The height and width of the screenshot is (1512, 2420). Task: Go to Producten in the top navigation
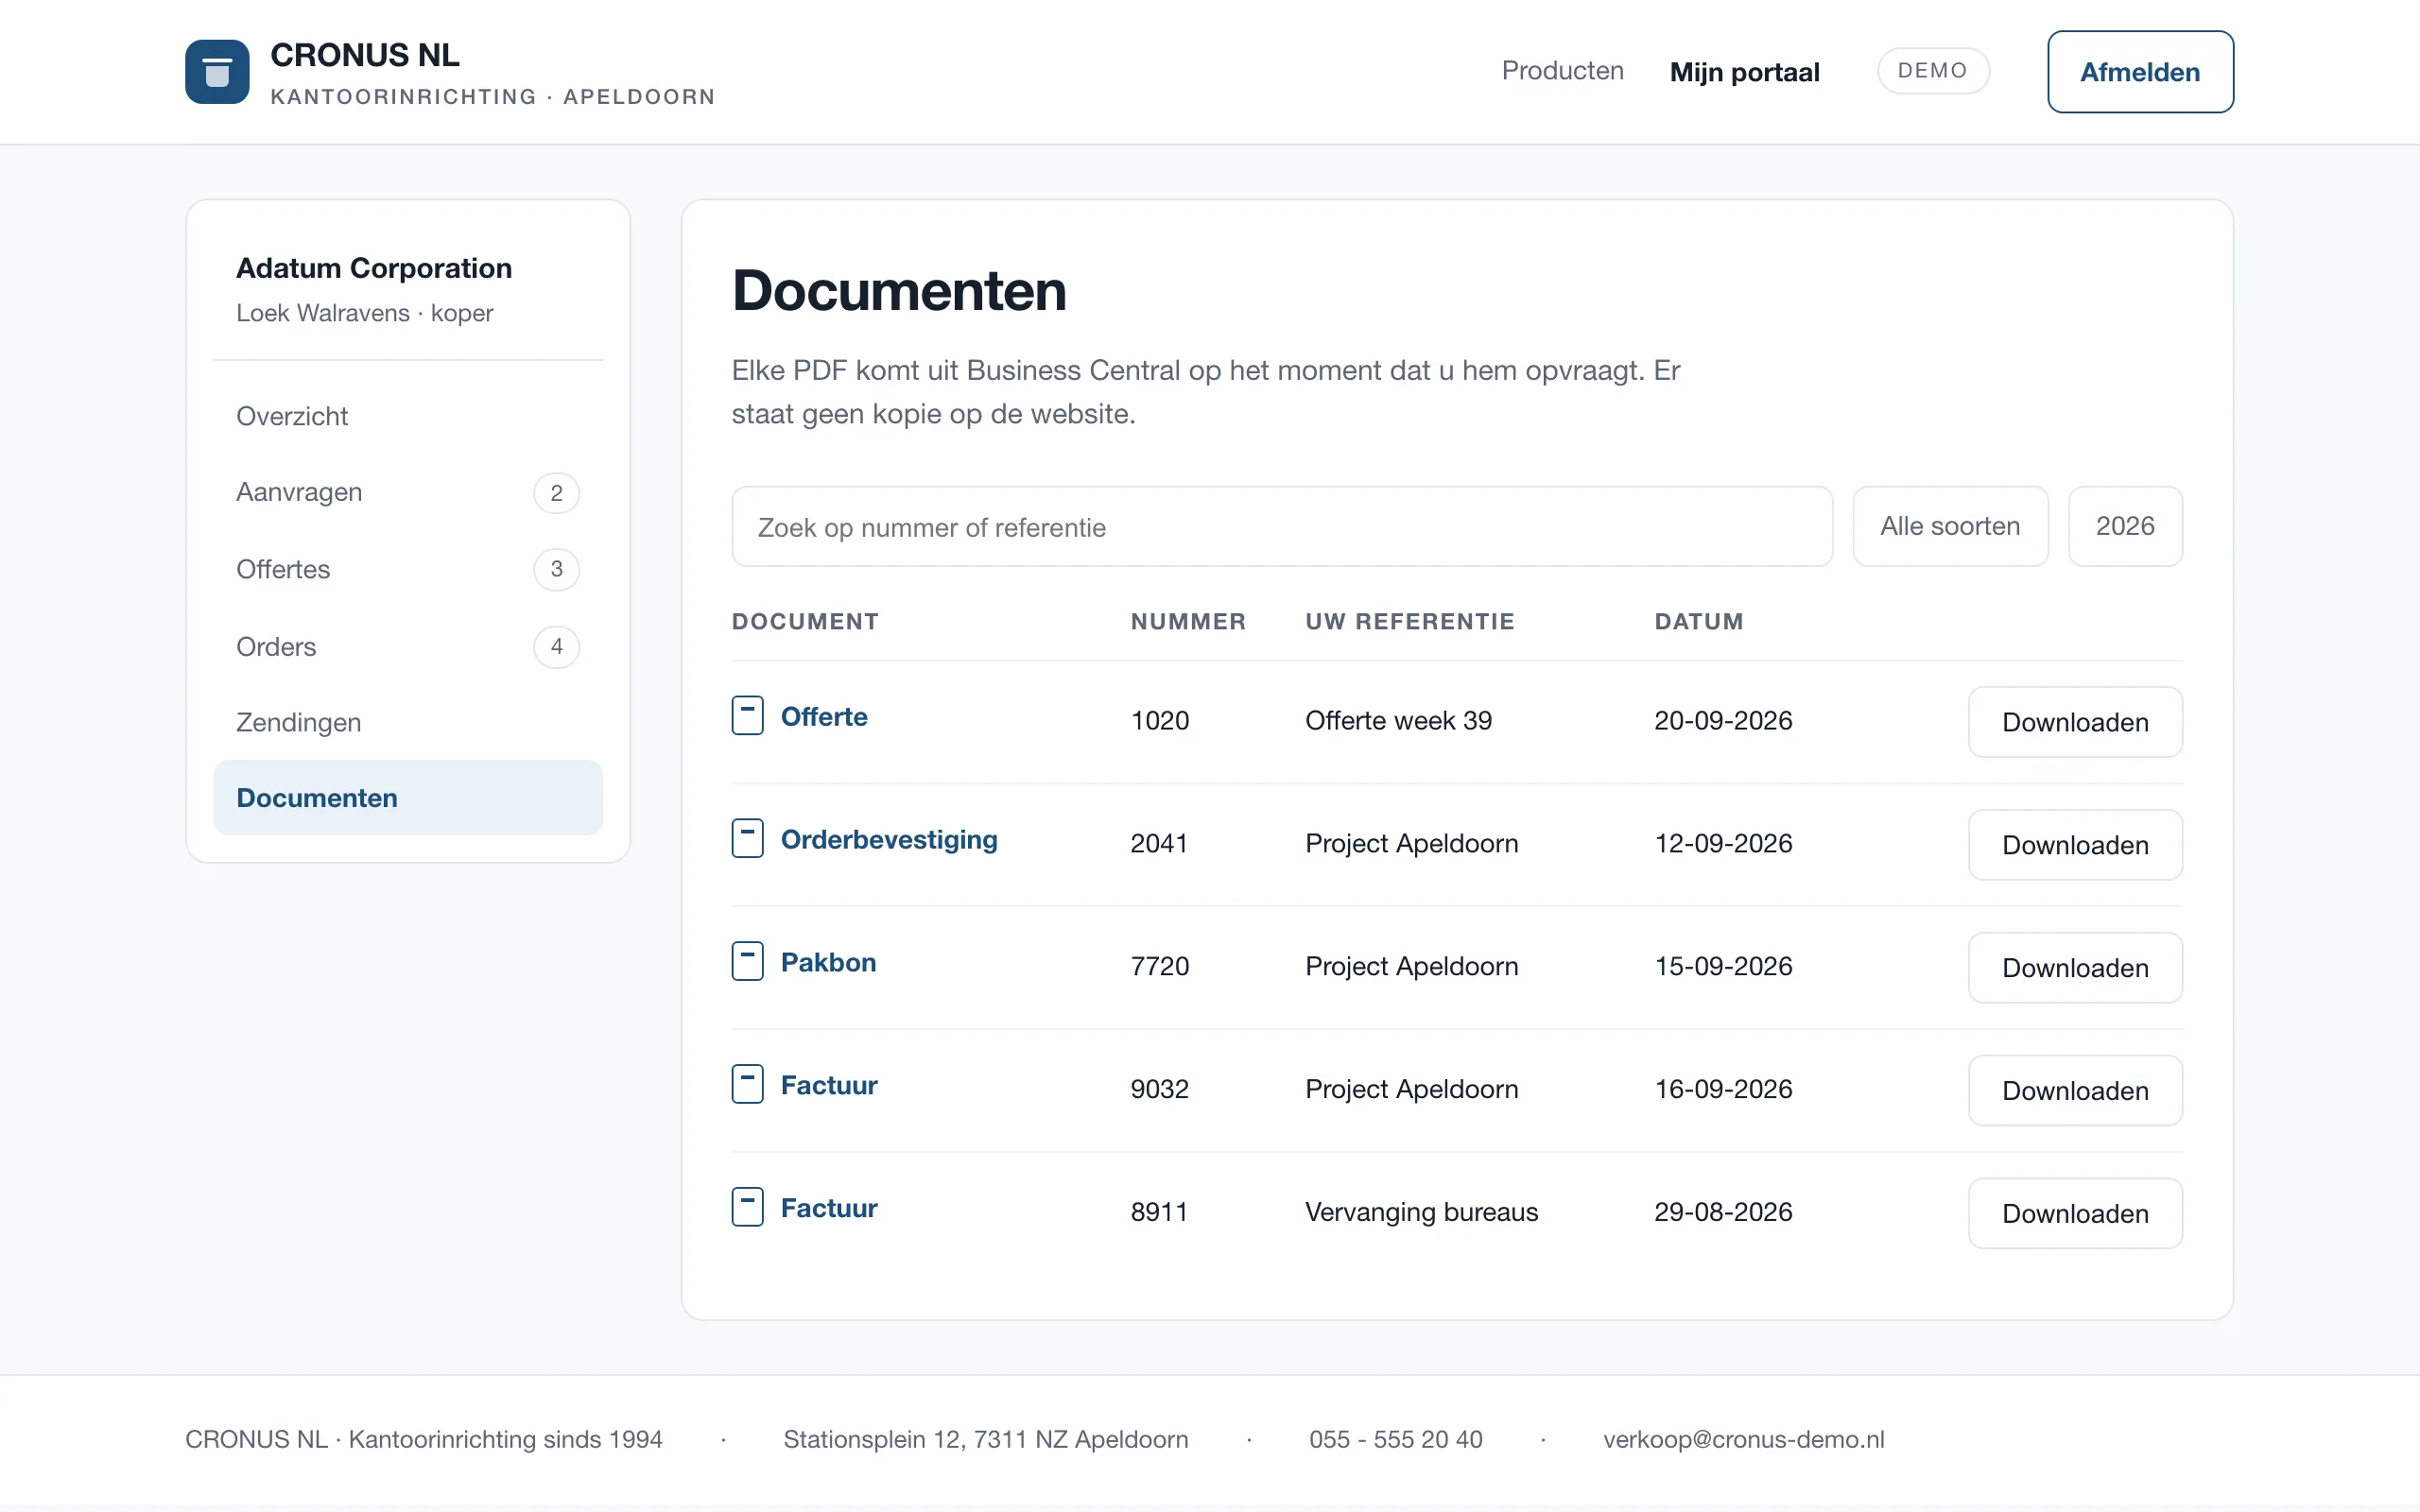[x=1562, y=71]
